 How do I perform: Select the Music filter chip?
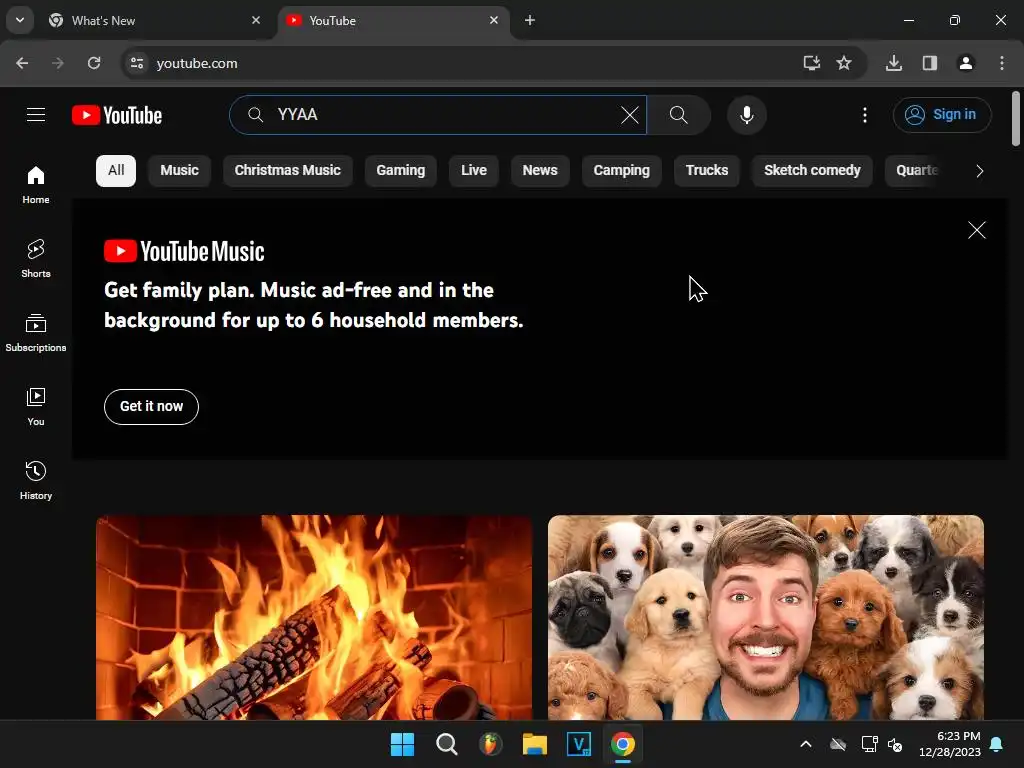tap(180, 170)
